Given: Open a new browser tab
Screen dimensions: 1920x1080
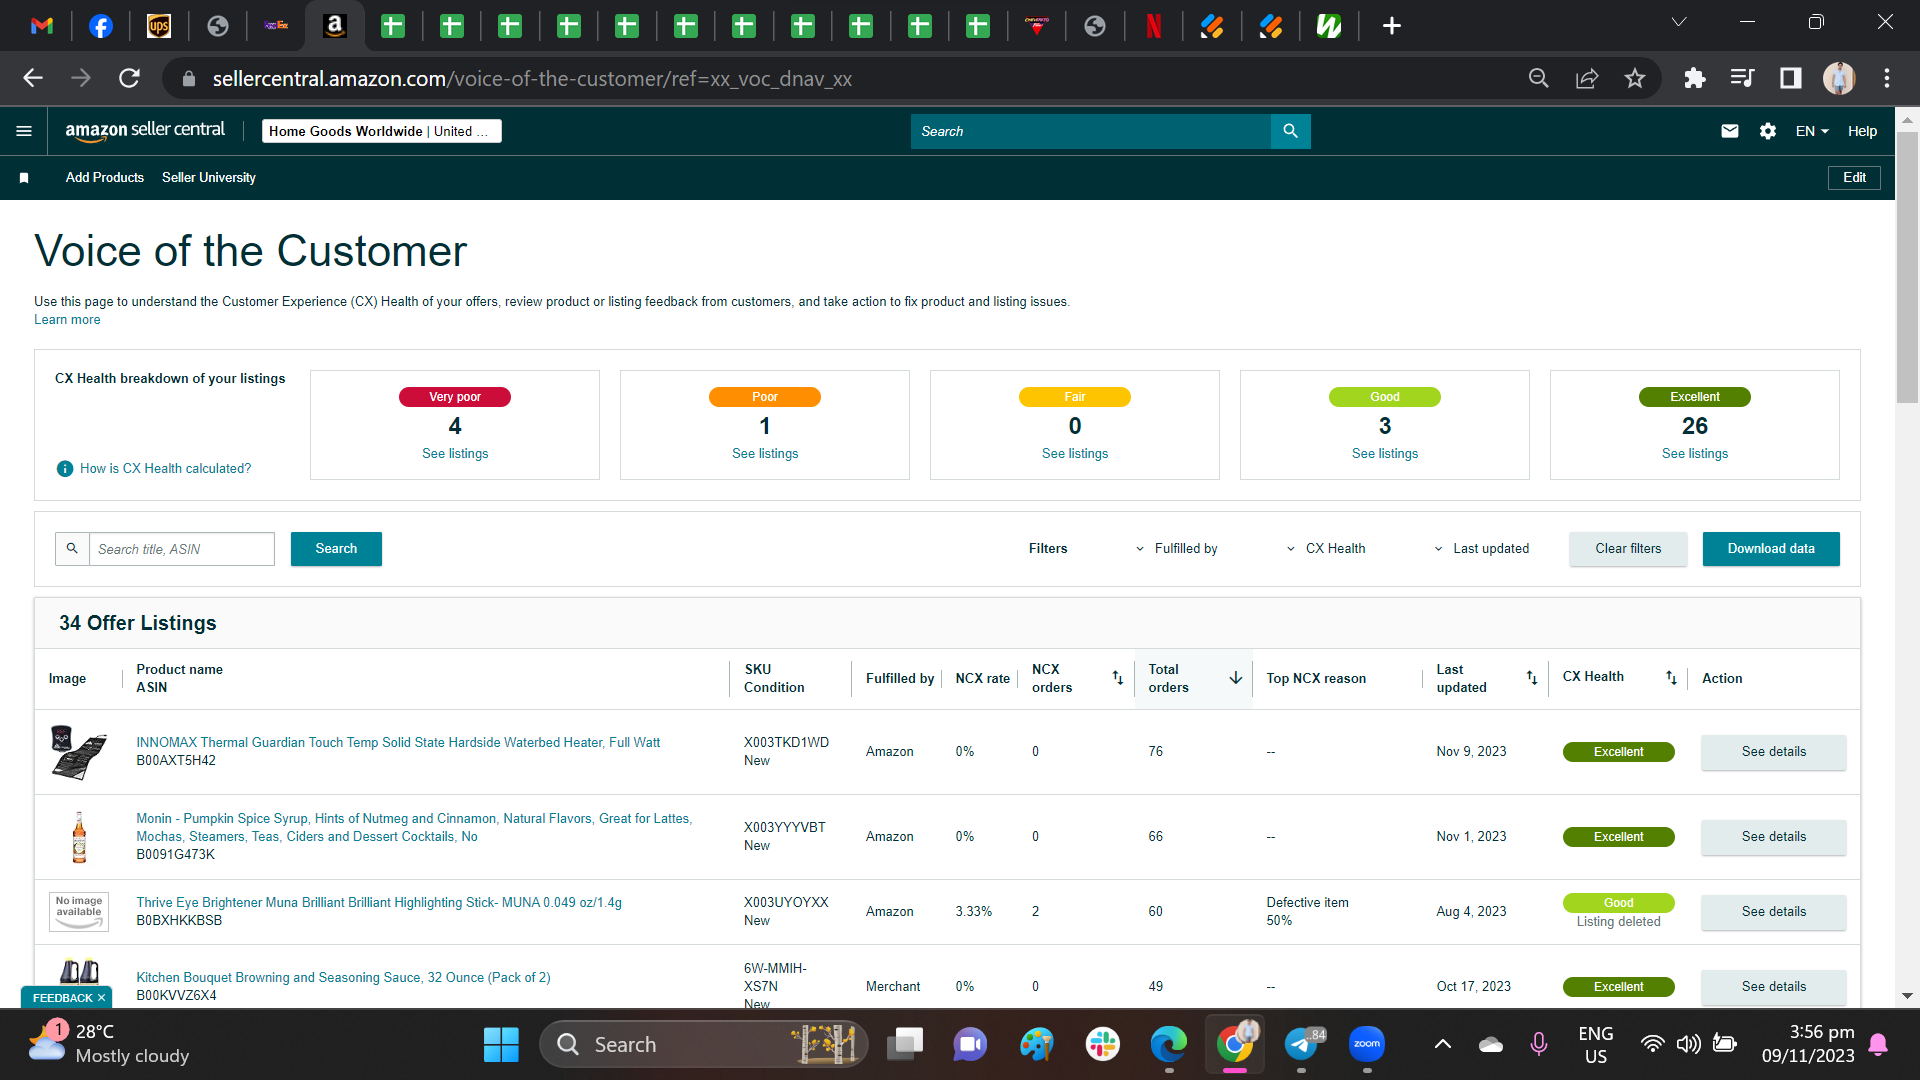Looking at the screenshot, I should [x=1391, y=26].
